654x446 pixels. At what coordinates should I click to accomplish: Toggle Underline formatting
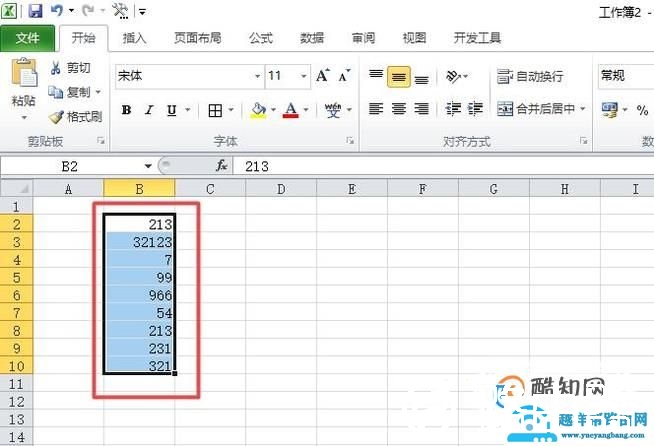pos(171,110)
